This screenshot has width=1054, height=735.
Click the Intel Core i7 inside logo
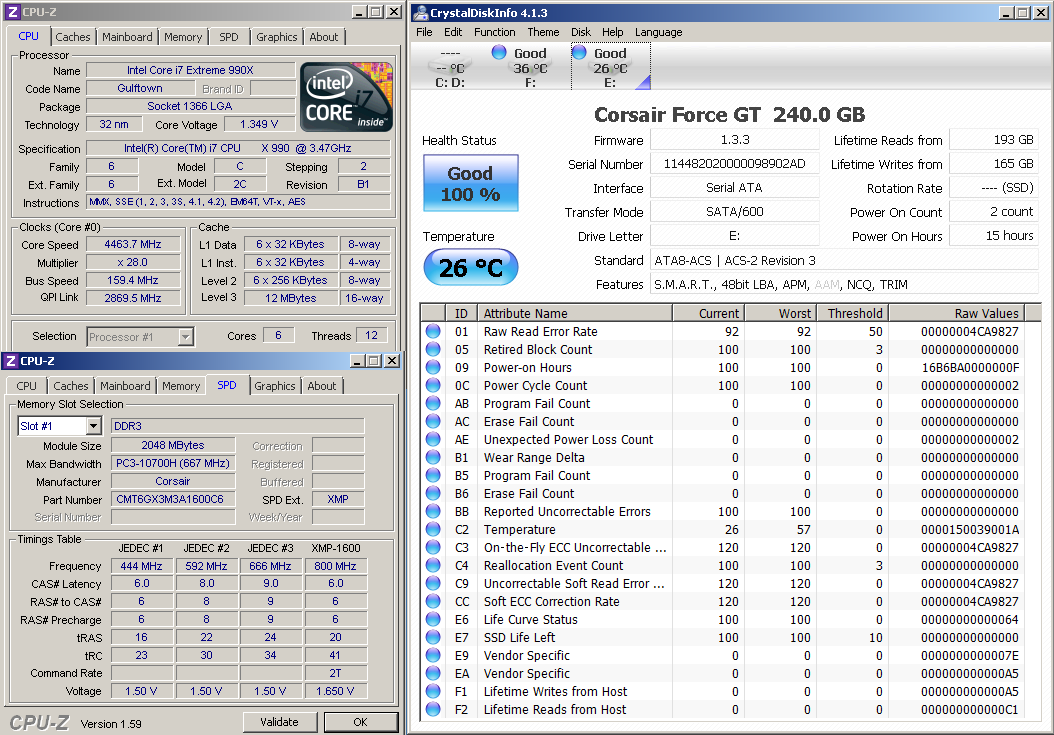pyautogui.click(x=346, y=97)
